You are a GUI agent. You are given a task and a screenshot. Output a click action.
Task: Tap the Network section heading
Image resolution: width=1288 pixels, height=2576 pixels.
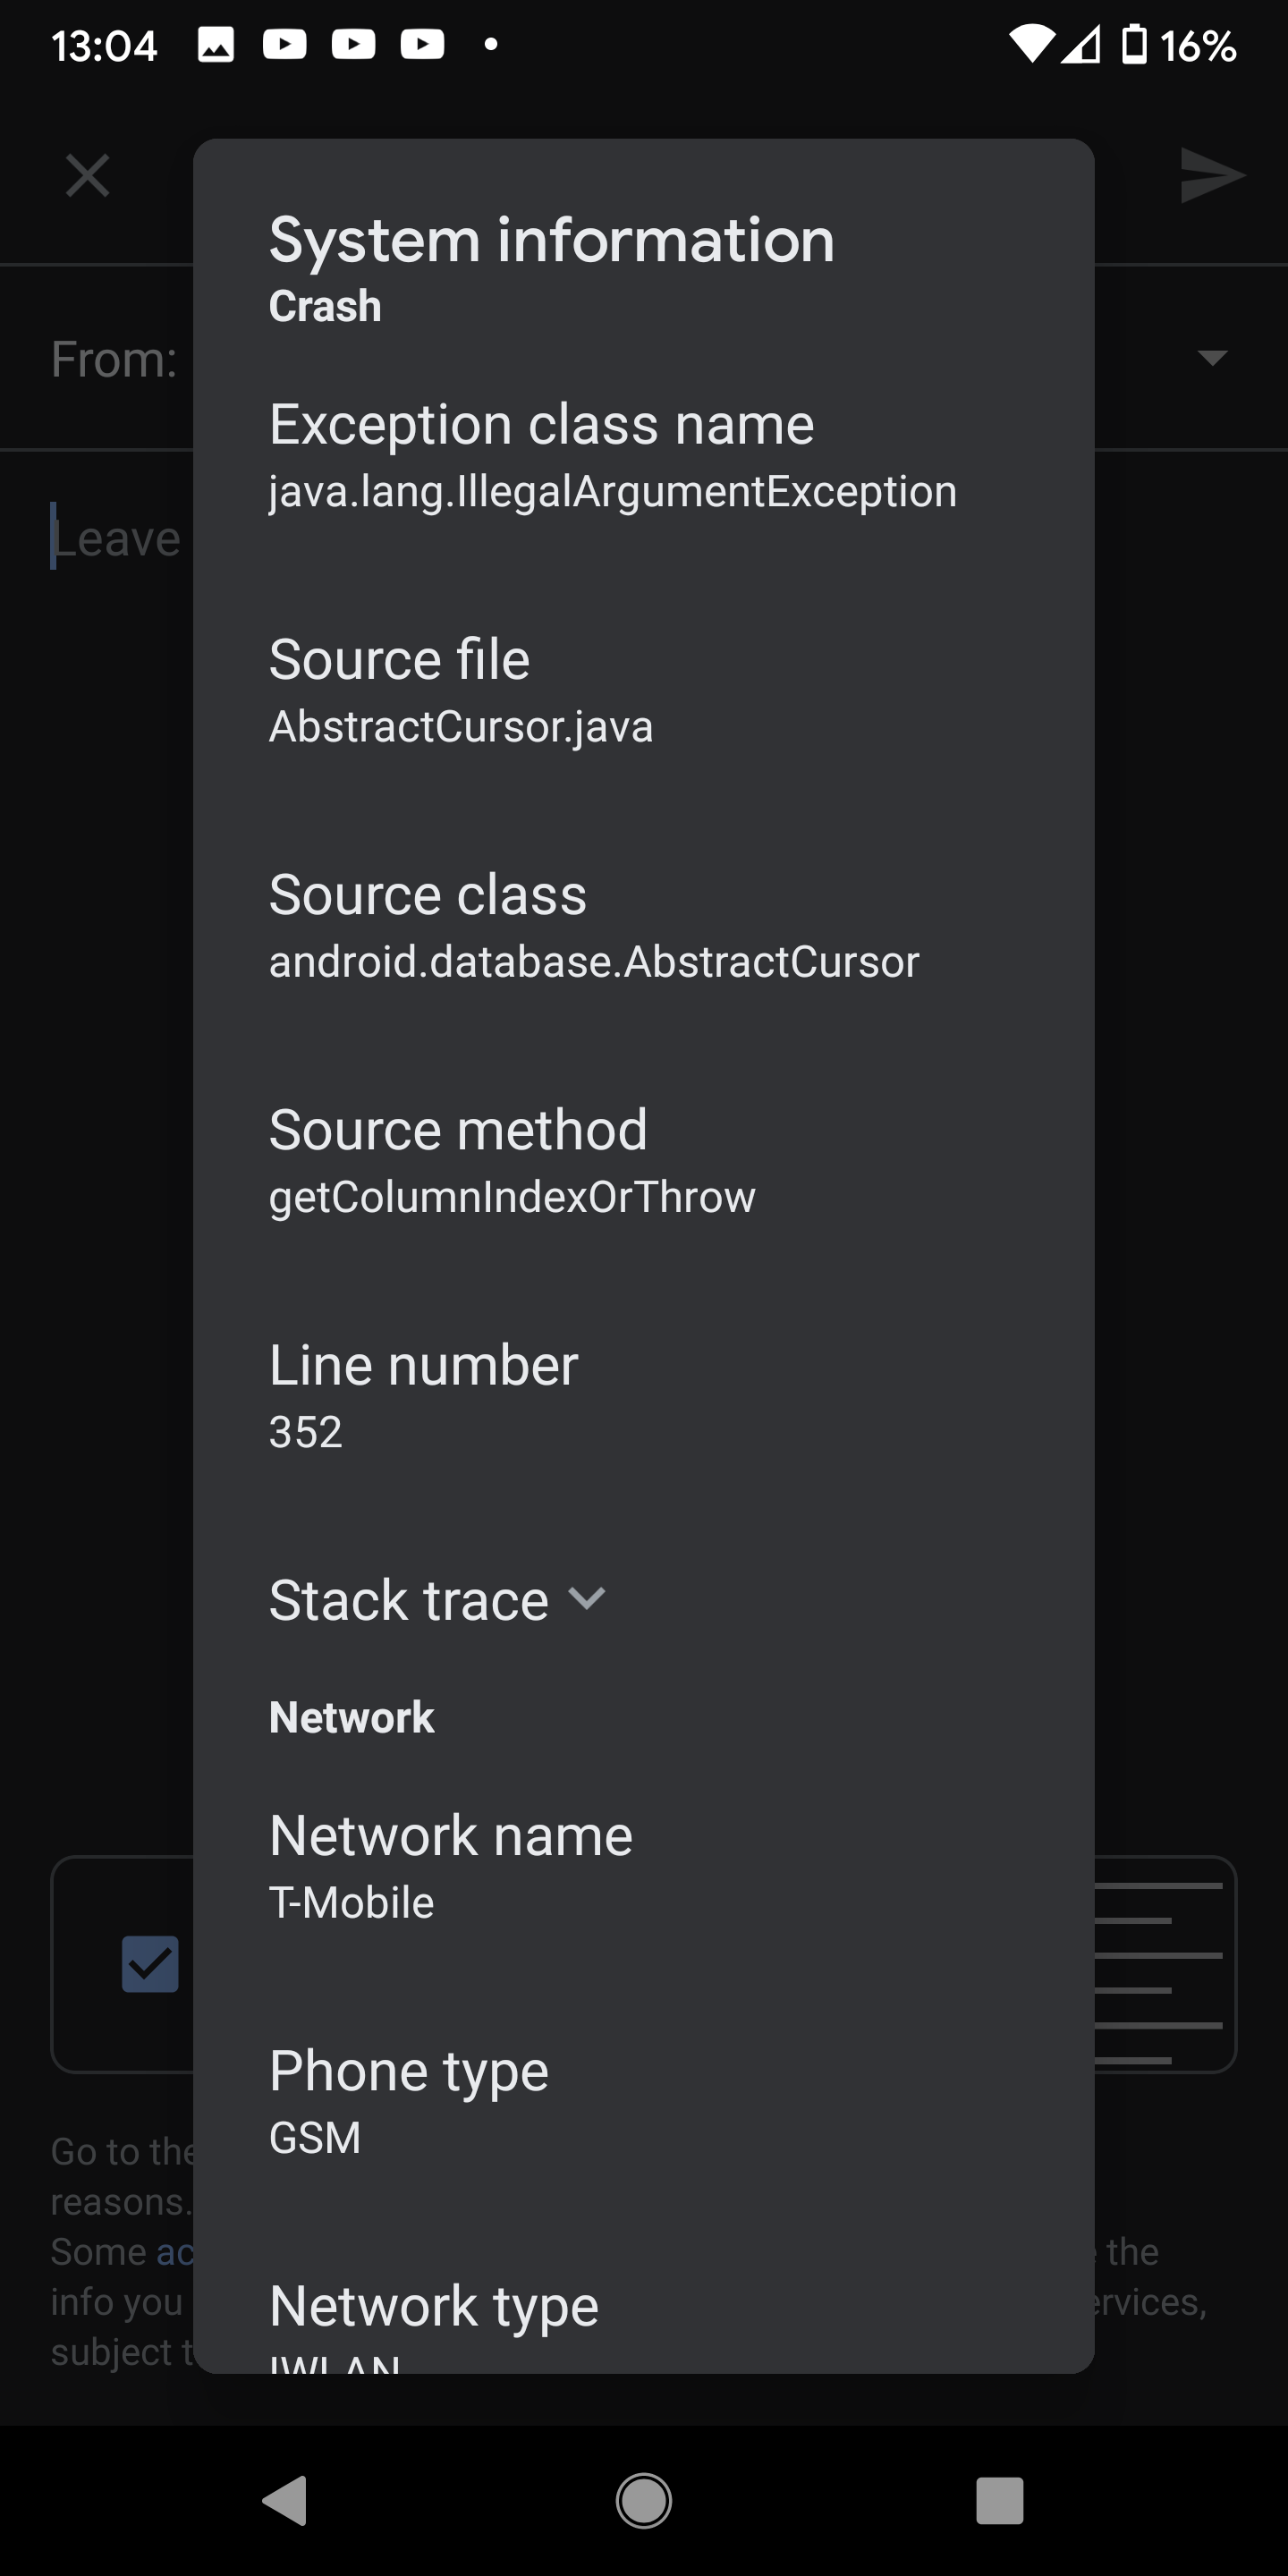click(352, 1717)
